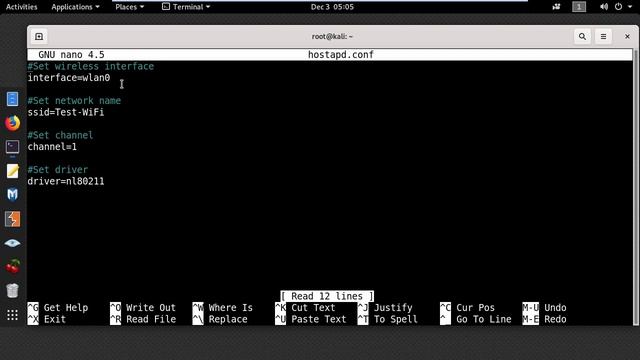Open the Trash icon in the dock
Viewport: 640px width, 360px height.
(x=13, y=291)
